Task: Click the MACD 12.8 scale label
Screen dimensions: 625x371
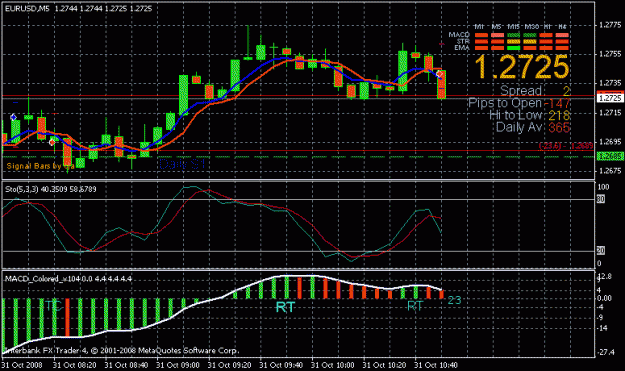Action: point(604,276)
